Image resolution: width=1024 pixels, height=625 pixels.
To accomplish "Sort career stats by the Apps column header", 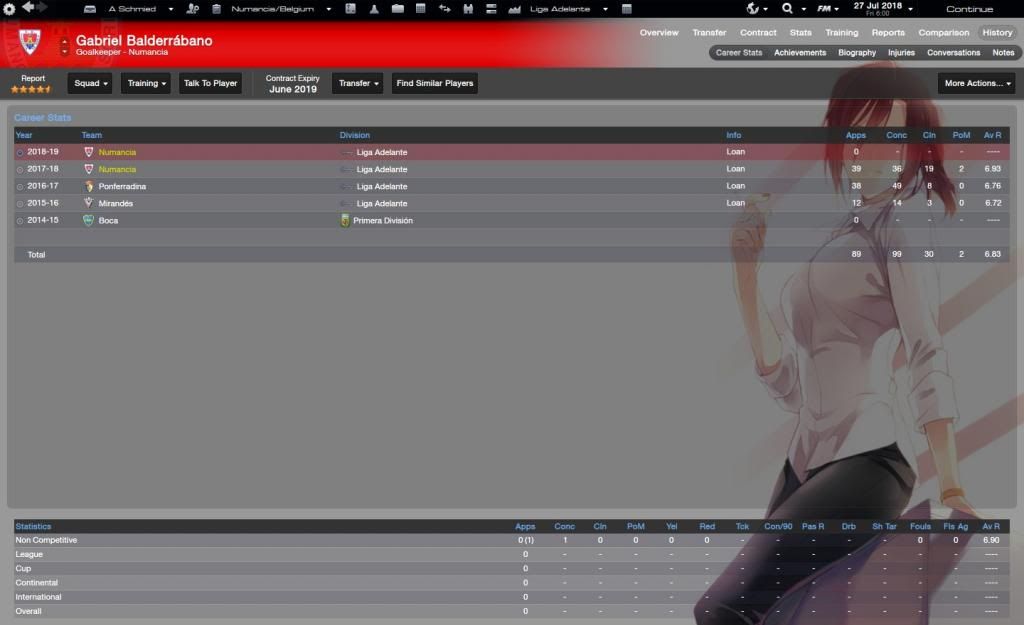I will pyautogui.click(x=856, y=135).
